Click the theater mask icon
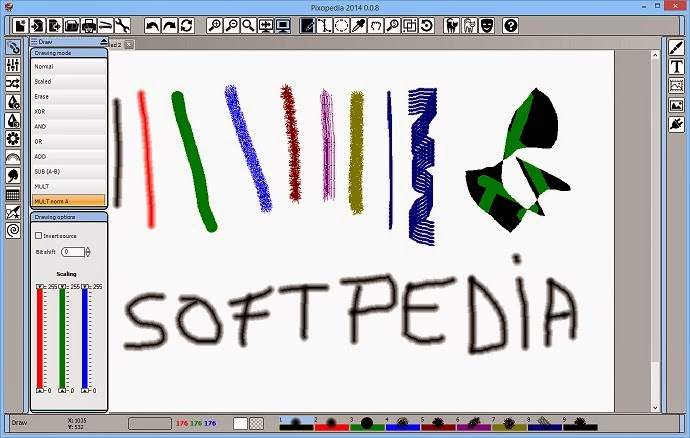Viewport: 690px width, 438px height. [486, 26]
